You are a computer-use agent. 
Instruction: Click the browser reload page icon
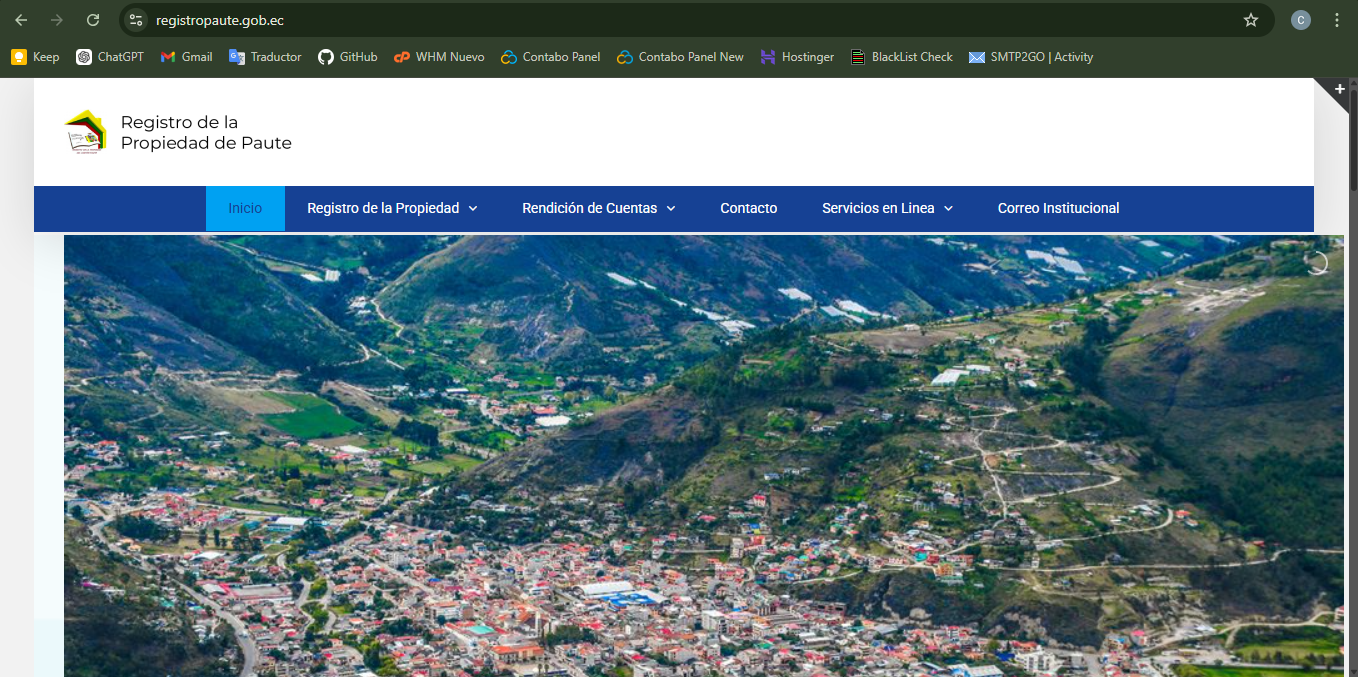[x=93, y=20]
